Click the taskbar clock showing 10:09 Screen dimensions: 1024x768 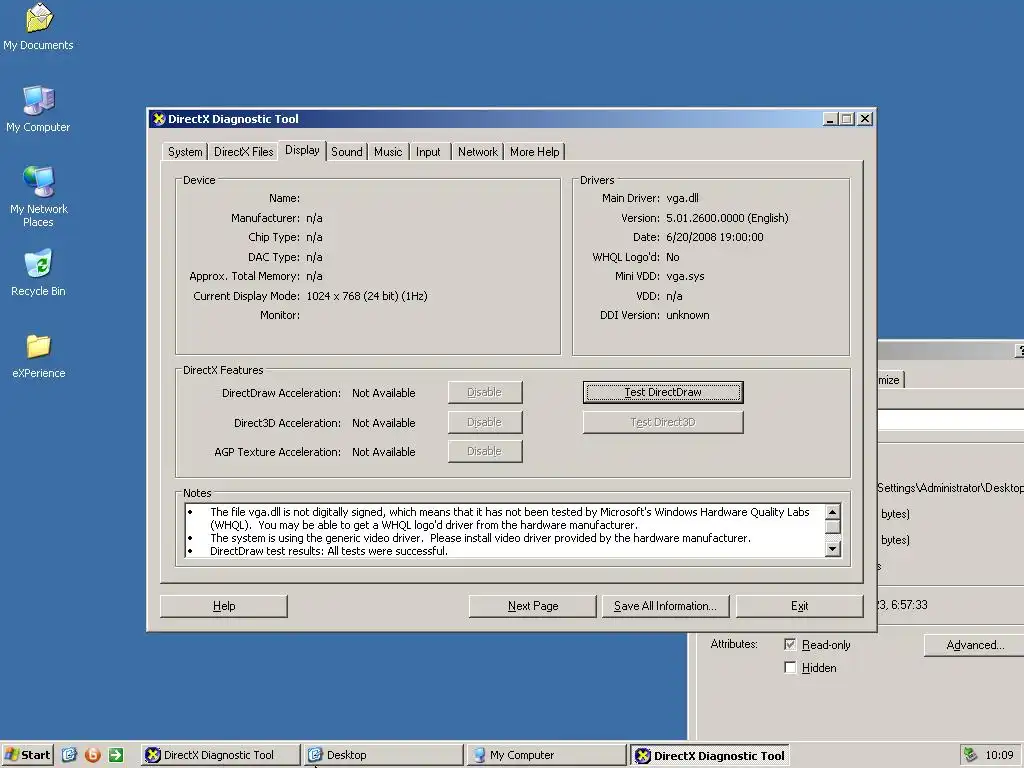click(999, 755)
